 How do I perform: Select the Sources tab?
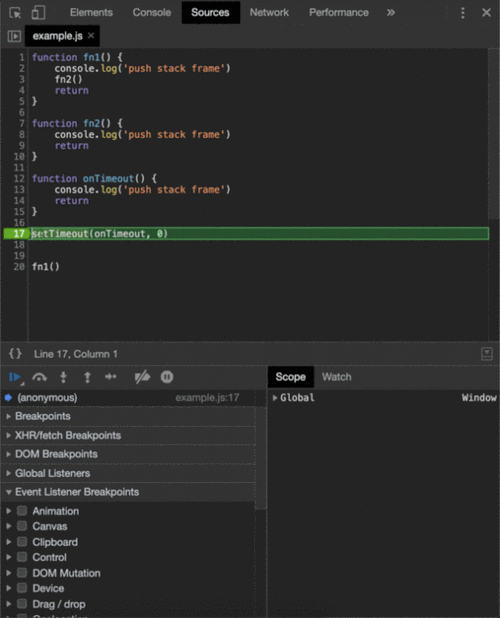[x=210, y=13]
